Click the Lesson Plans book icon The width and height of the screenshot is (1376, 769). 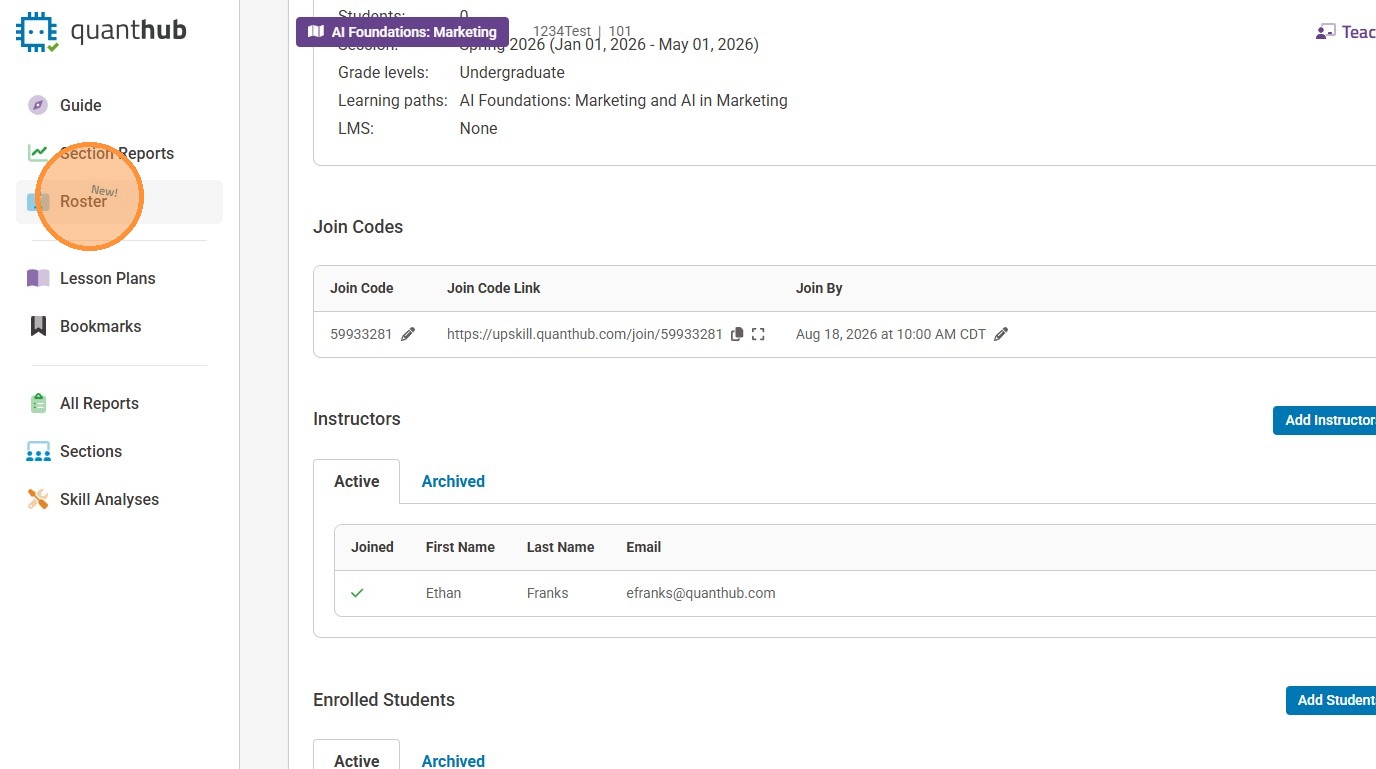click(x=38, y=278)
